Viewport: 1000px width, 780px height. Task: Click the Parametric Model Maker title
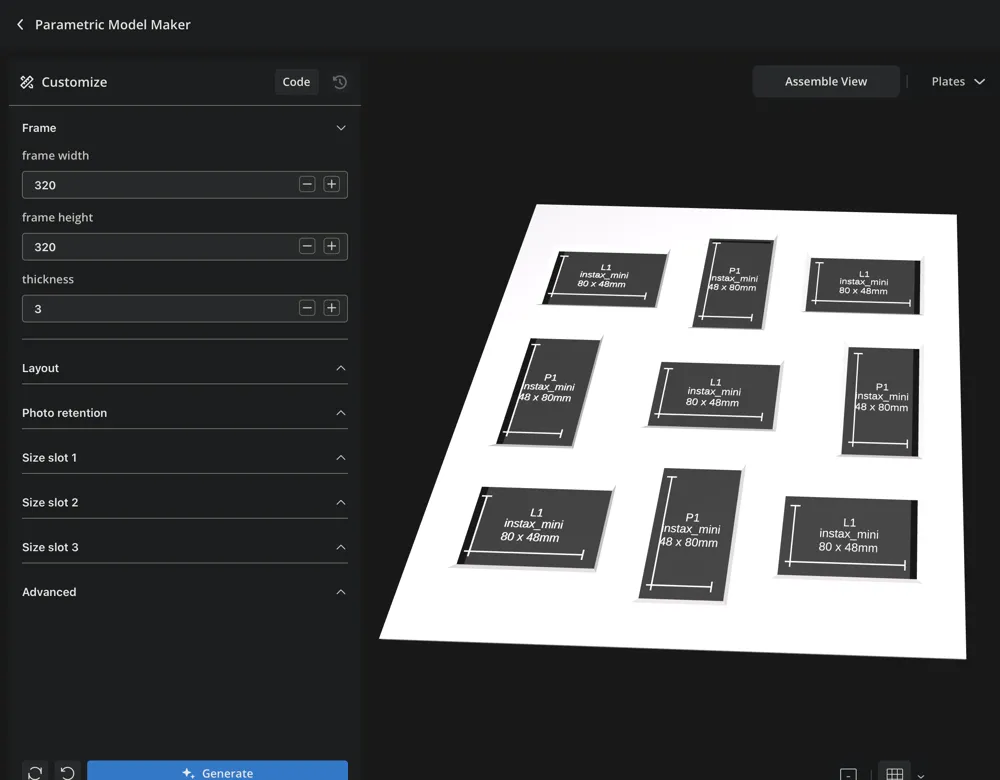113,24
